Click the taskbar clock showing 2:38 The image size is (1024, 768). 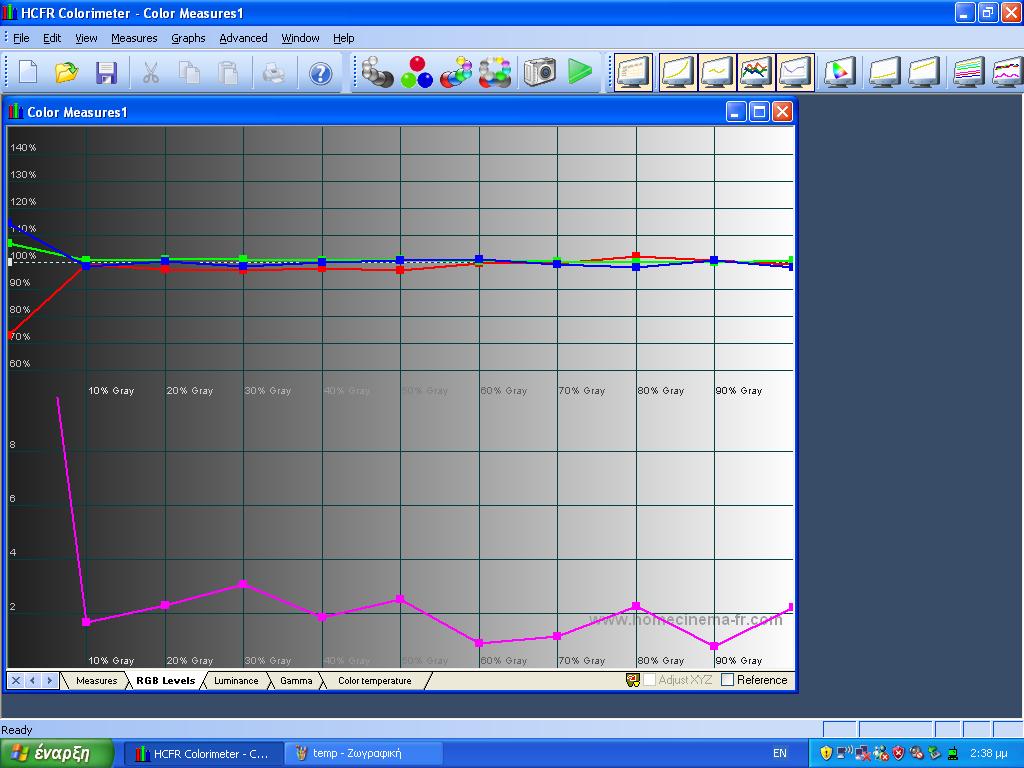click(x=989, y=753)
